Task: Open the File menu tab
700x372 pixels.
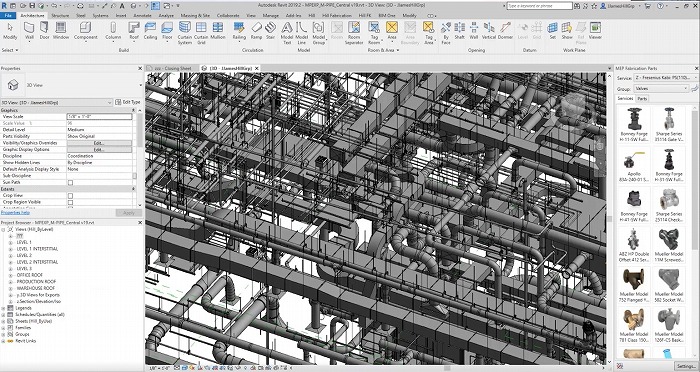Action: [x=8, y=15]
